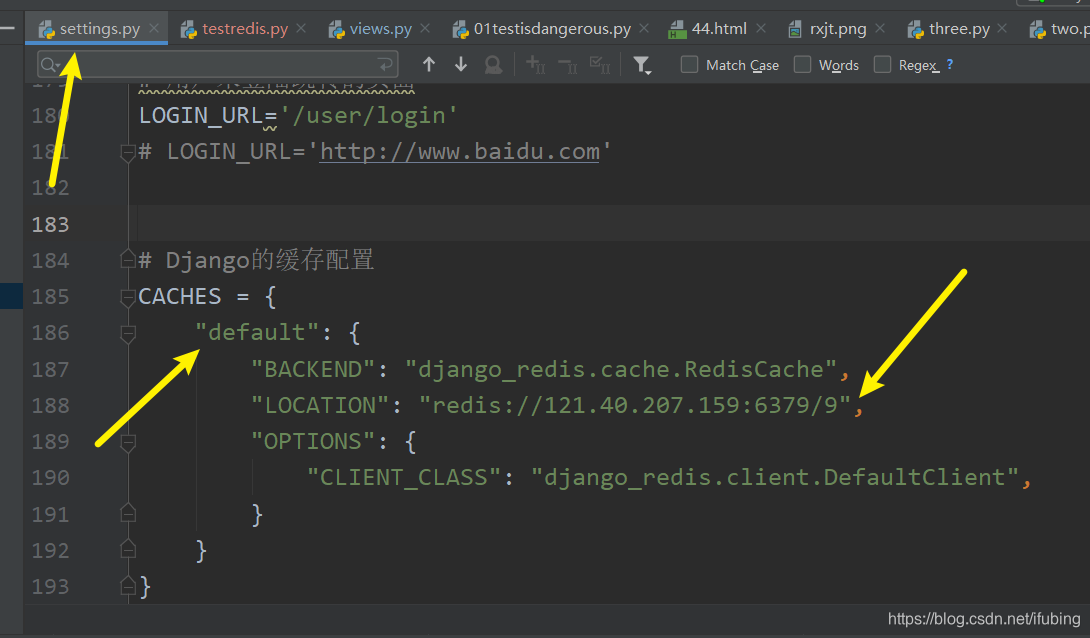Switch to the rxjt.png tab
1090x638 pixels.
(x=837, y=28)
